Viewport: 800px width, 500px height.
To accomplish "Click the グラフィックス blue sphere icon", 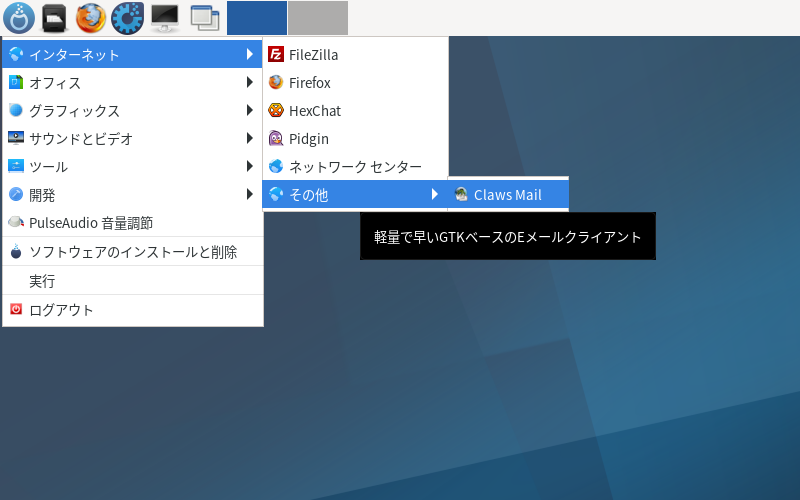I will 16,110.
